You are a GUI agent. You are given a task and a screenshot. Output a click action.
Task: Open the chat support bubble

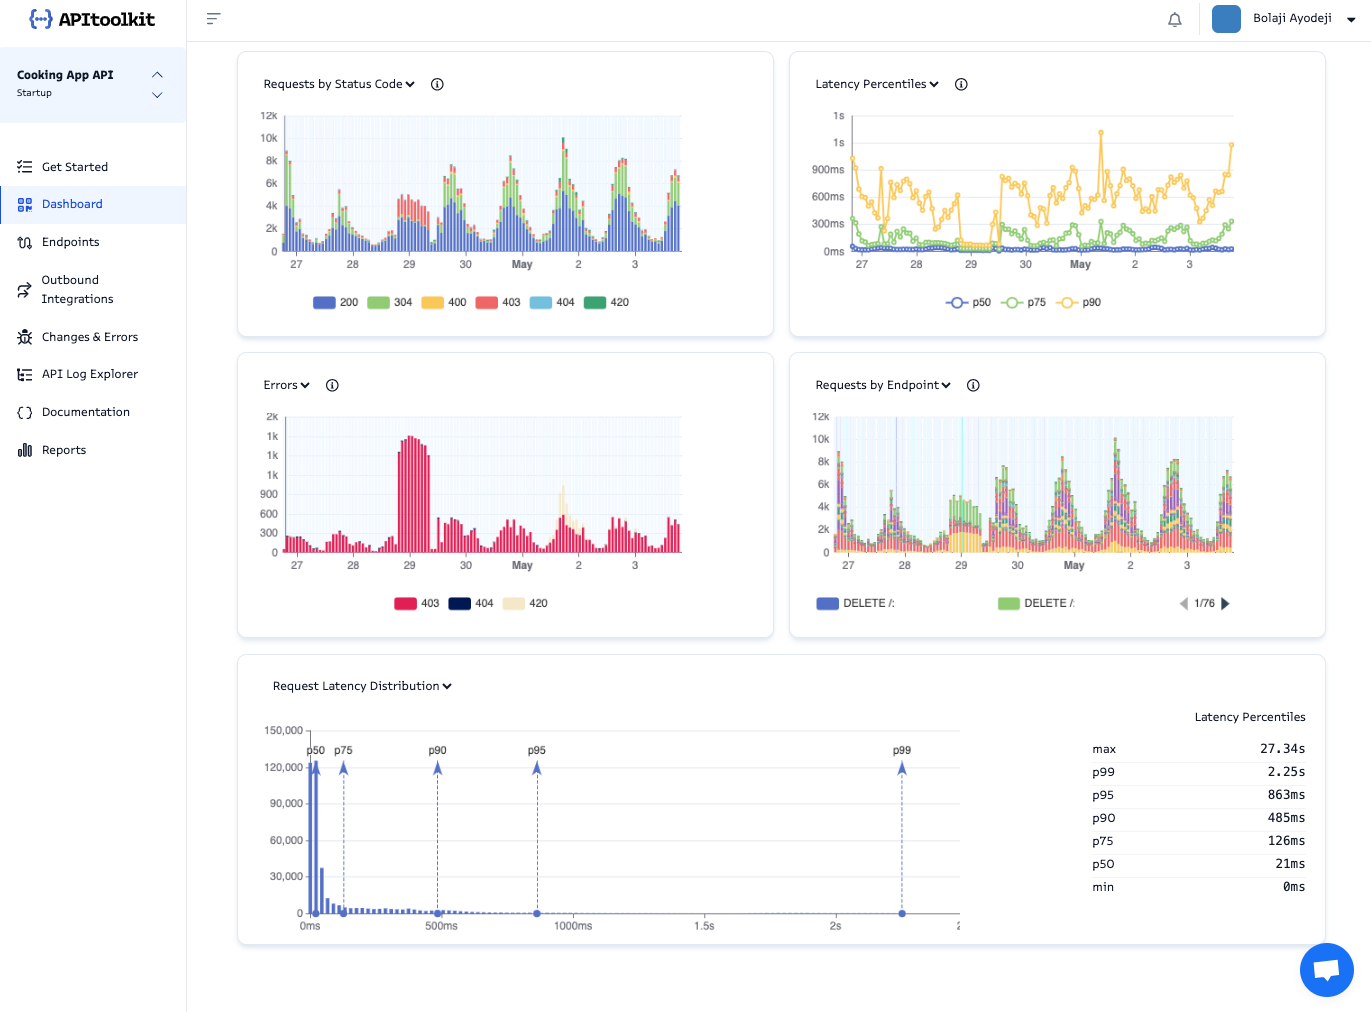[x=1326, y=969]
